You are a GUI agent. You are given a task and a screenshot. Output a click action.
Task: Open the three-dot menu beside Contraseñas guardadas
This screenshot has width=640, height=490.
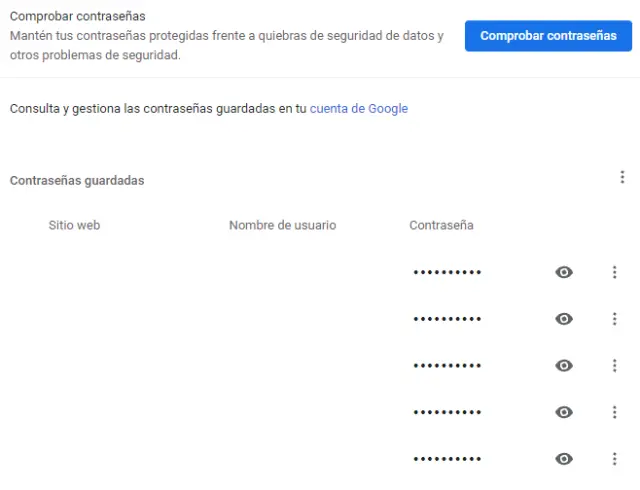tap(622, 177)
